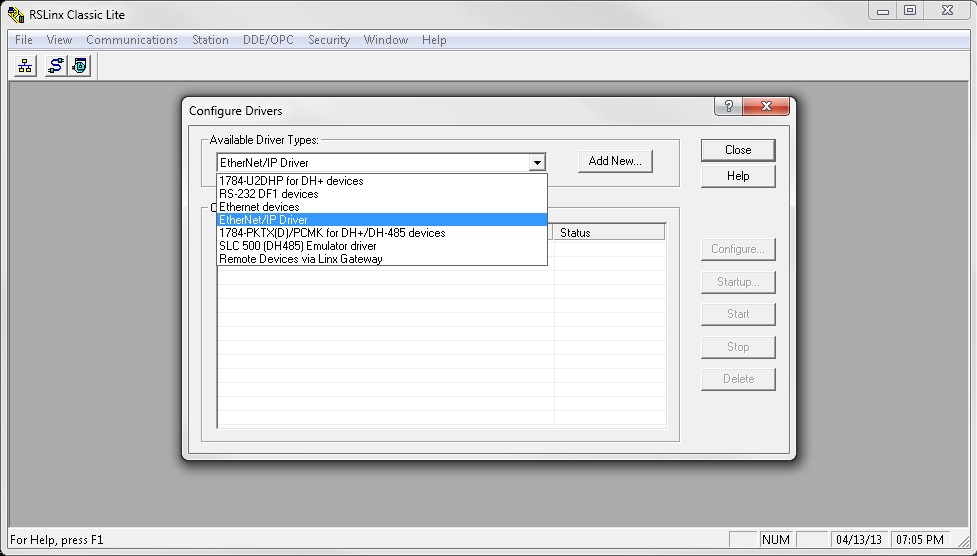This screenshot has height=556, width=977.
Task: Click the Delete button
Action: [x=738, y=379]
